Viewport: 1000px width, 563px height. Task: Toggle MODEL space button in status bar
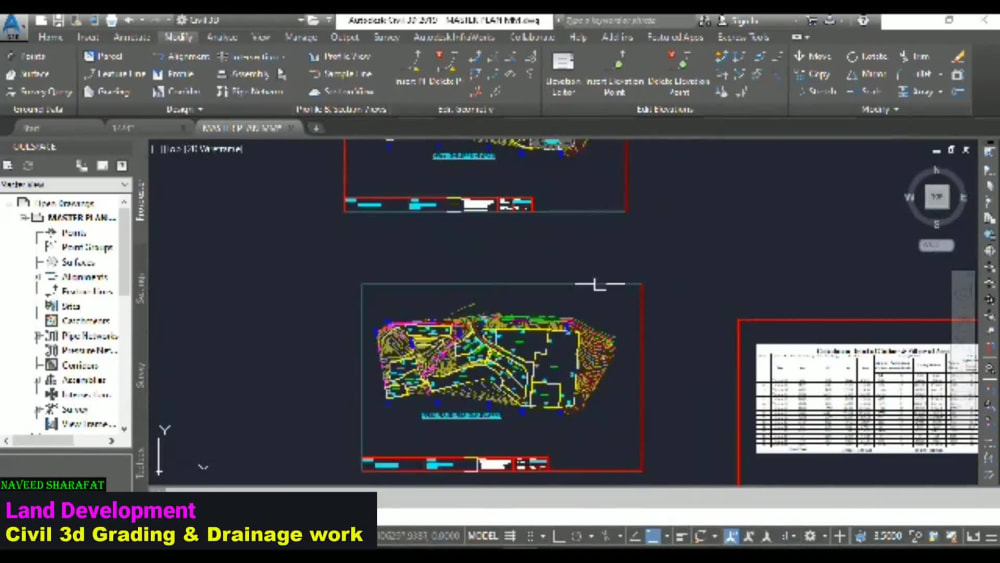(483, 536)
